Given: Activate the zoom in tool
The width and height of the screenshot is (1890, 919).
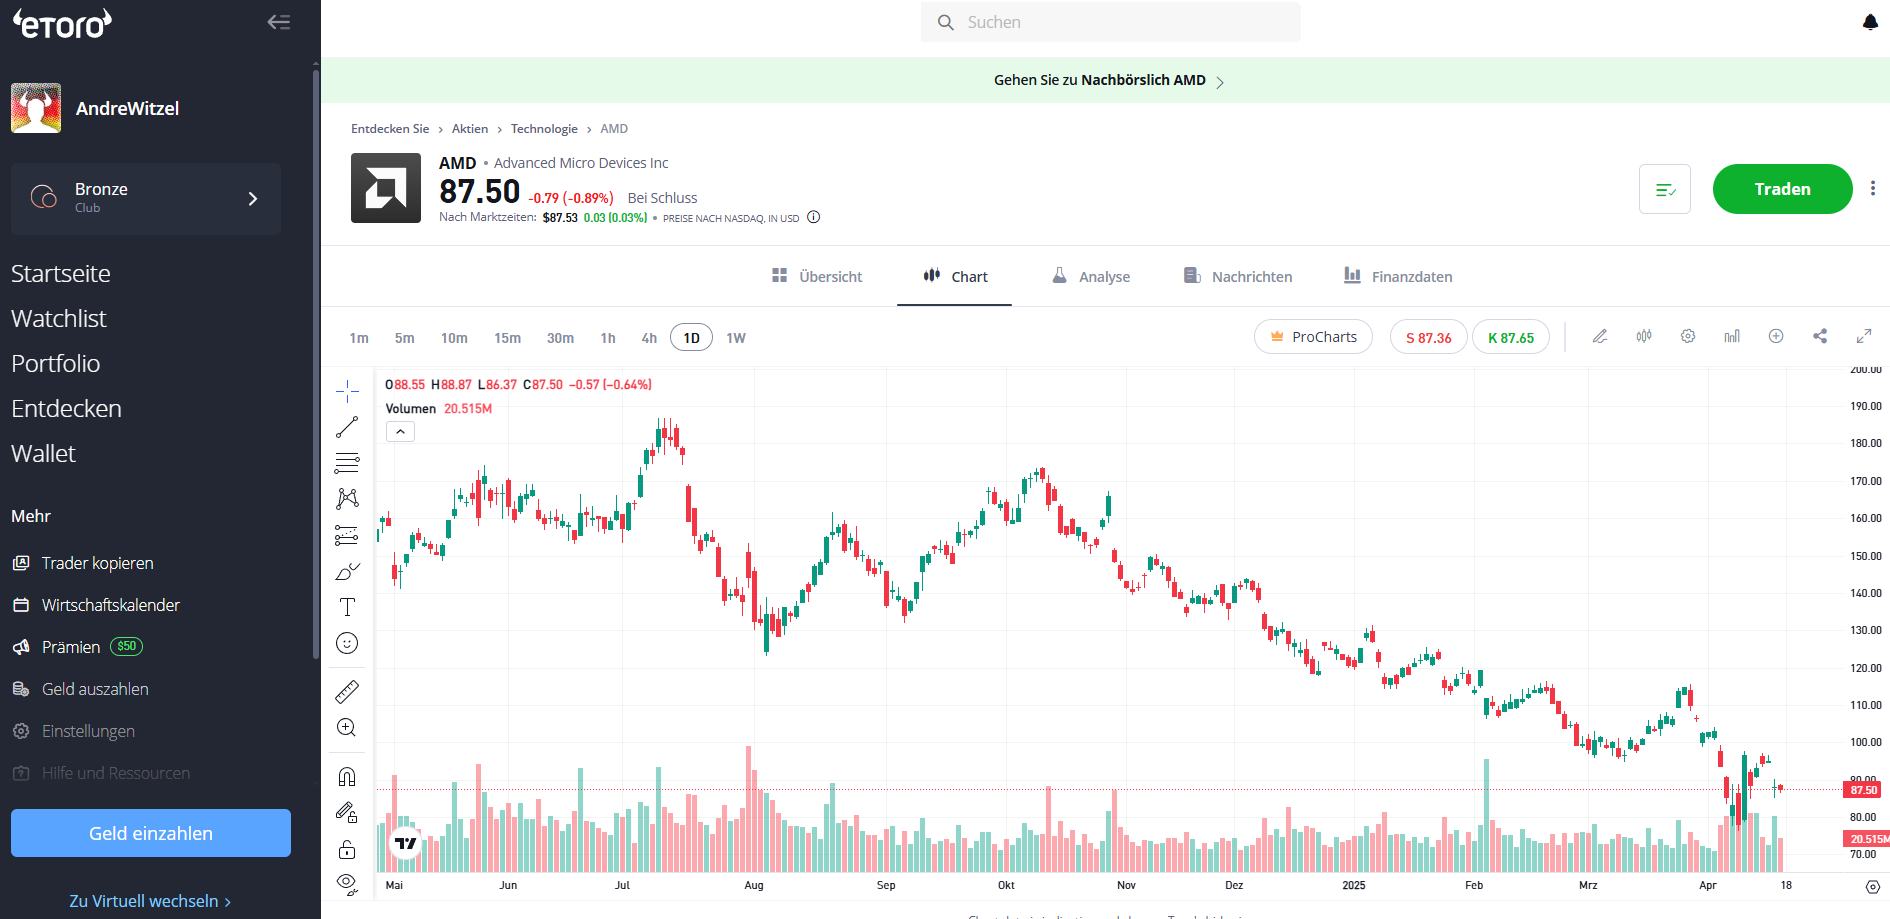Looking at the screenshot, I should tap(347, 727).
